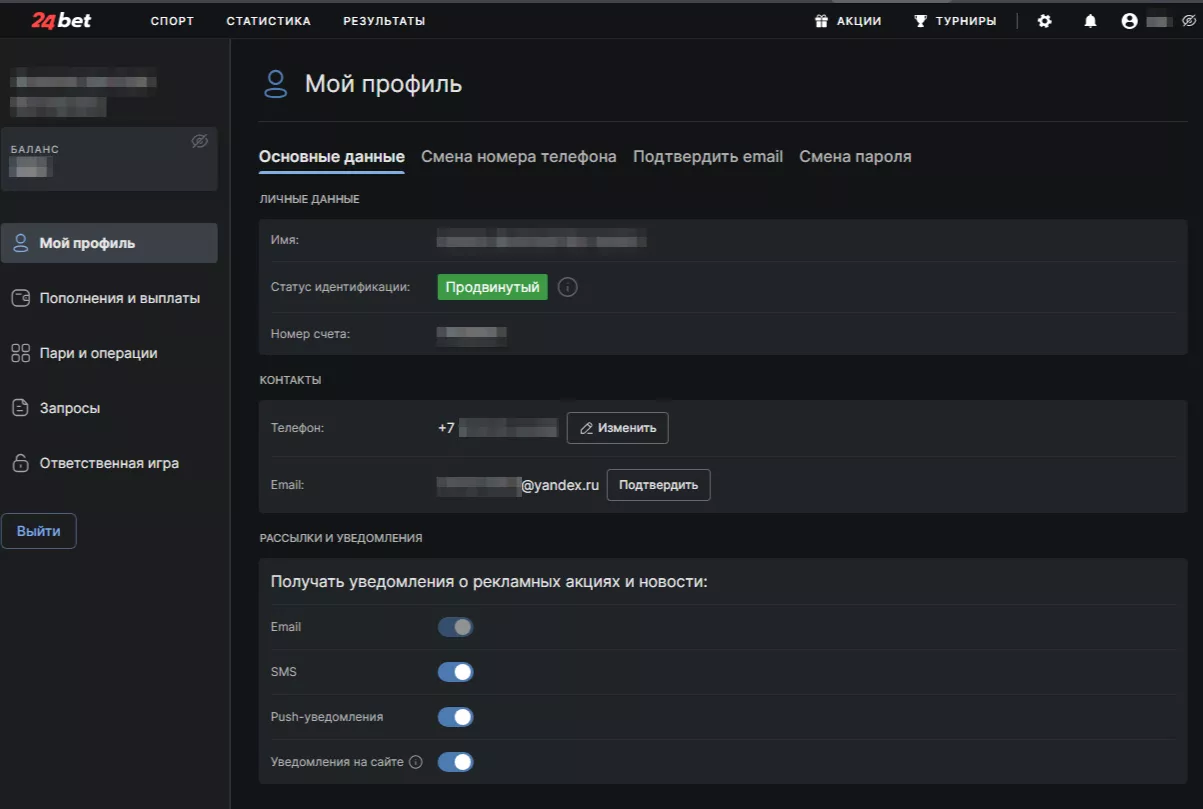Image resolution: width=1203 pixels, height=809 pixels.
Task: Click the 24bet logo
Action: click(x=61, y=20)
